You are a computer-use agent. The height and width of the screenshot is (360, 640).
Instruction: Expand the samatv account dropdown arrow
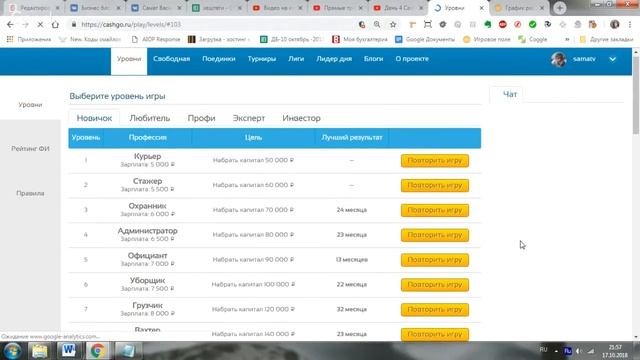coord(612,59)
